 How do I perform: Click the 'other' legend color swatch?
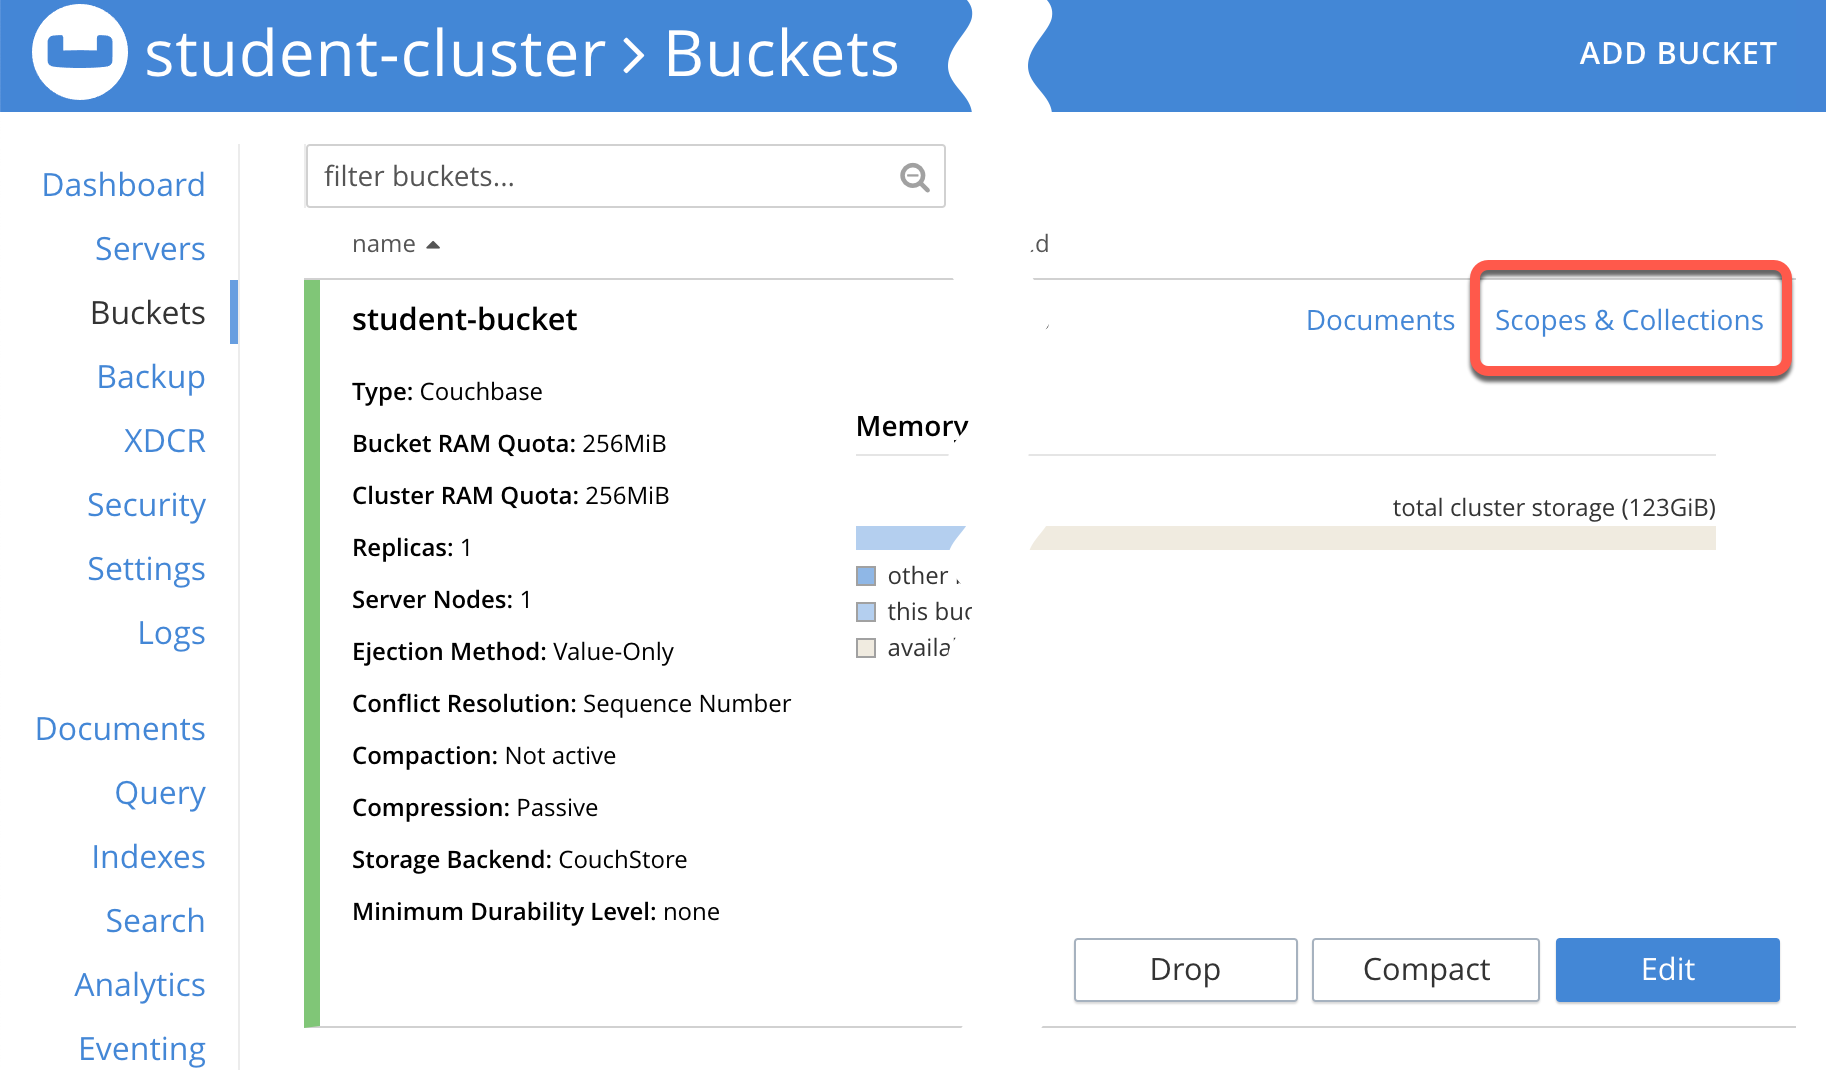coord(866,576)
